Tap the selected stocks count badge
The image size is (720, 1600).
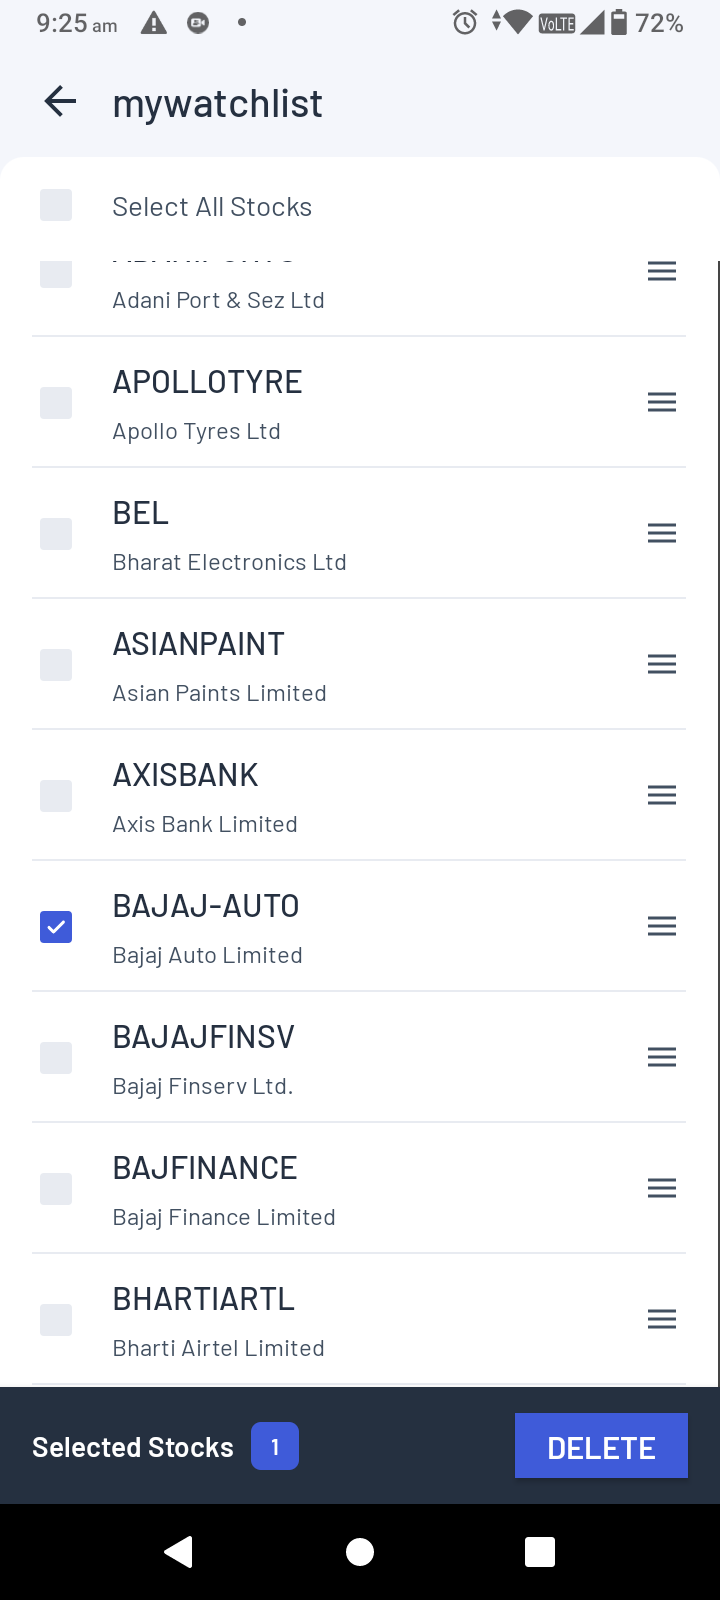(x=275, y=1446)
